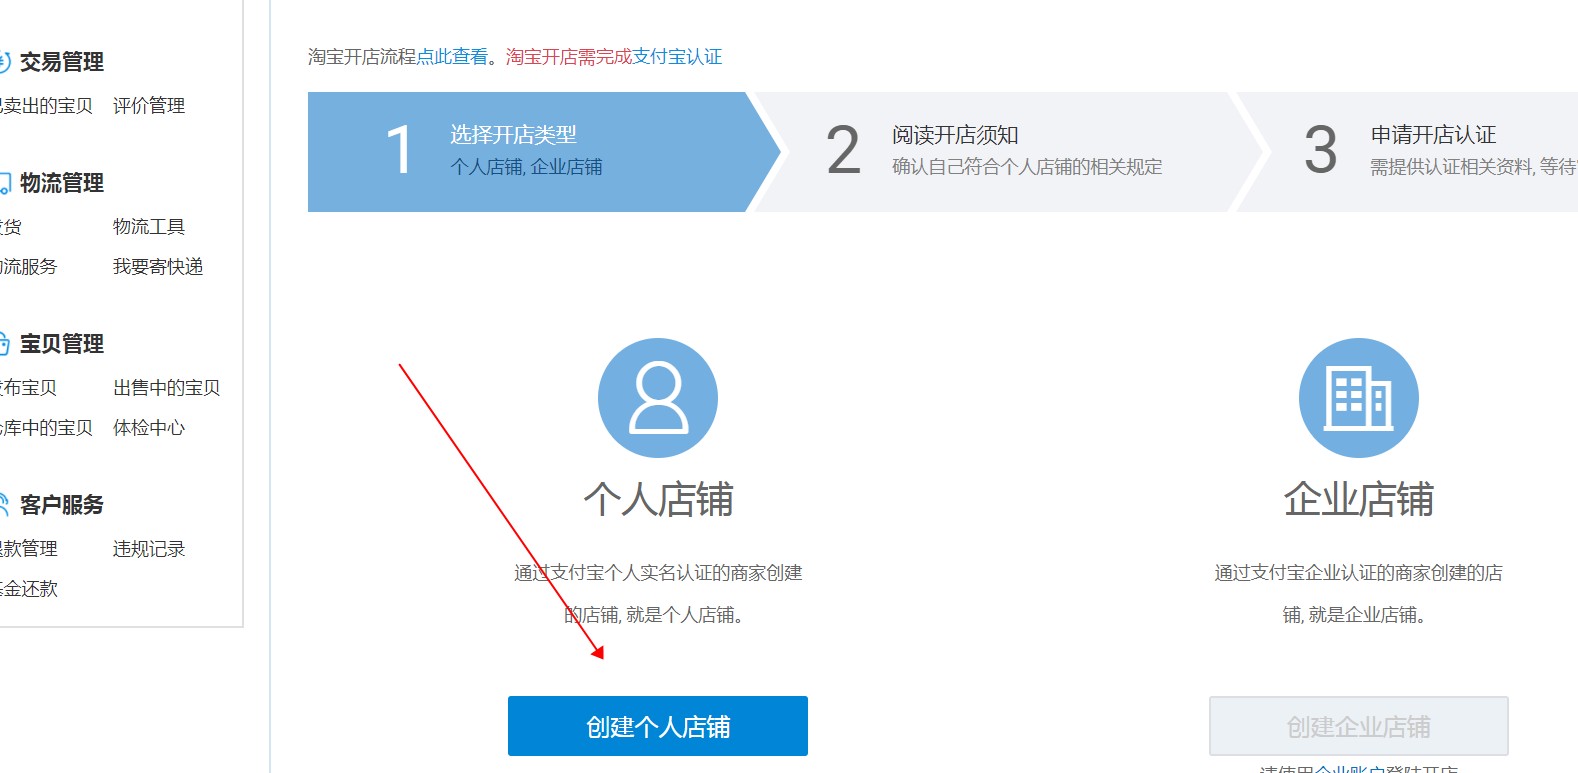1578x773 pixels.
Task: Open the 支付宝认证 link
Action: (x=677, y=57)
